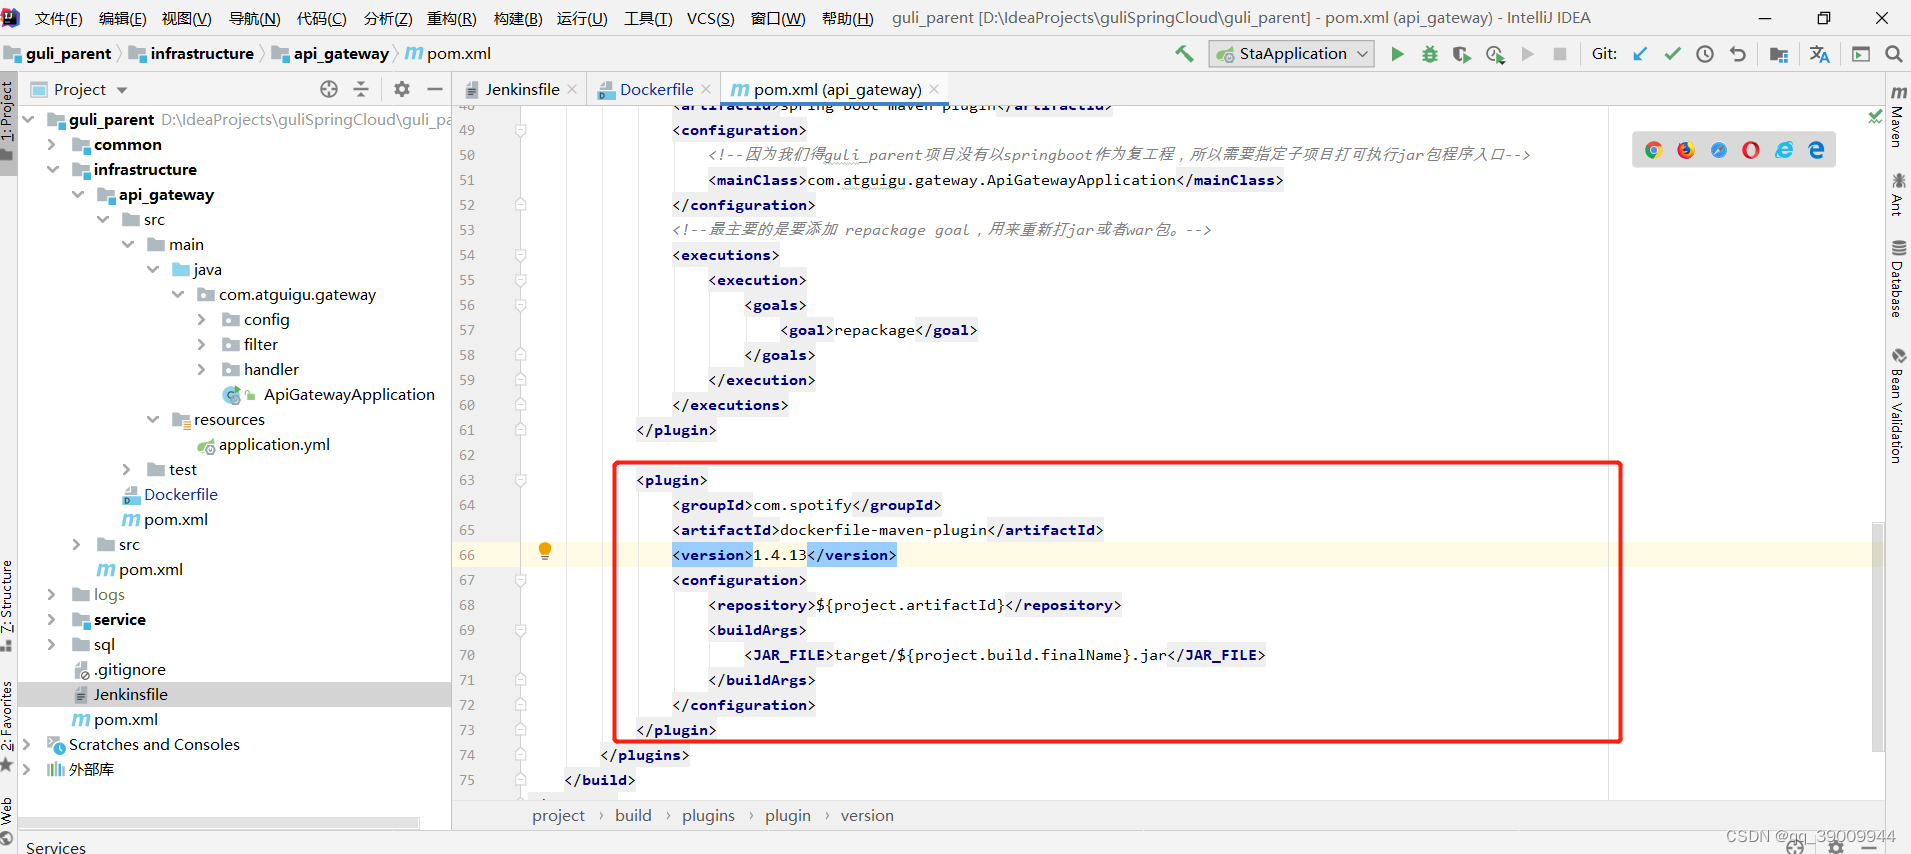Viewport: 1911px width, 854px height.
Task: Open the VCS(S) menu
Action: coord(710,18)
